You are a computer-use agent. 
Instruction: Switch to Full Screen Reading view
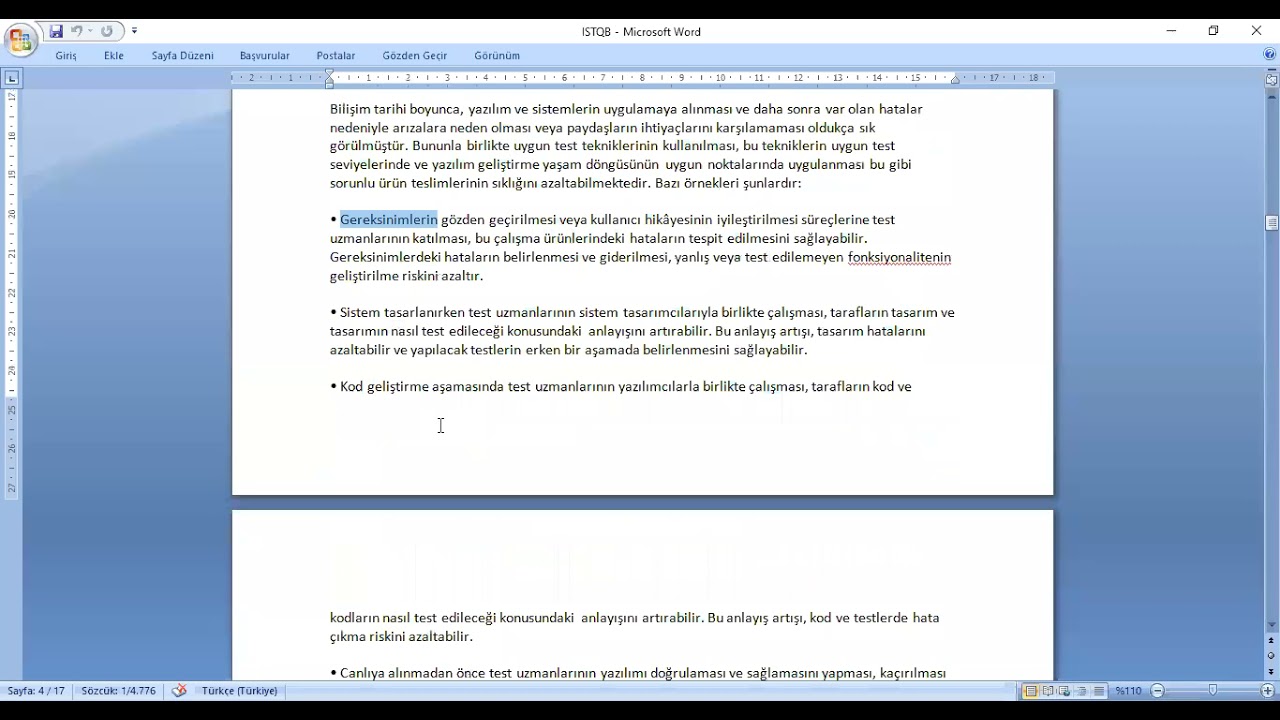point(1047,691)
